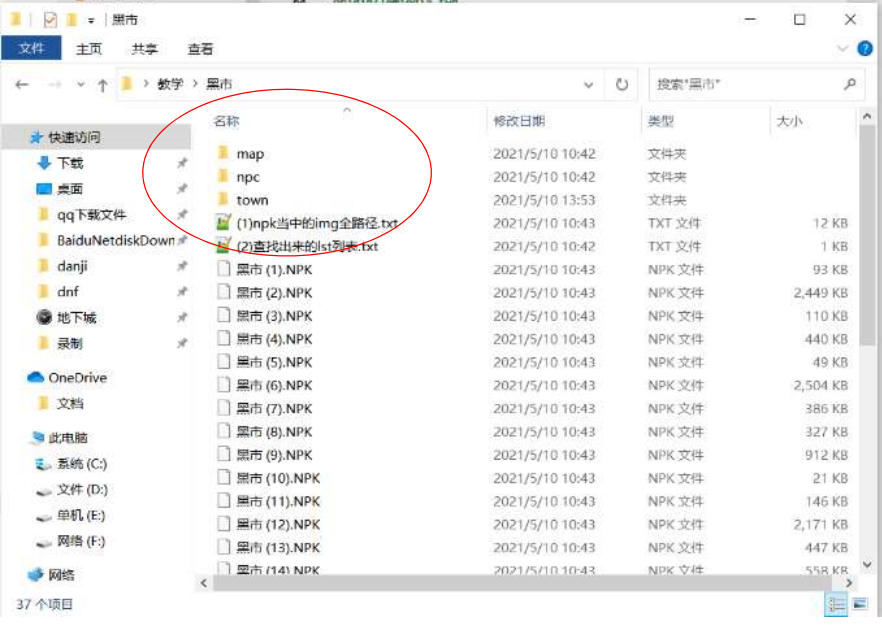Screen dimensions: 882x625
Task: Select the 地下城 item in sidebar
Action: (x=76, y=317)
